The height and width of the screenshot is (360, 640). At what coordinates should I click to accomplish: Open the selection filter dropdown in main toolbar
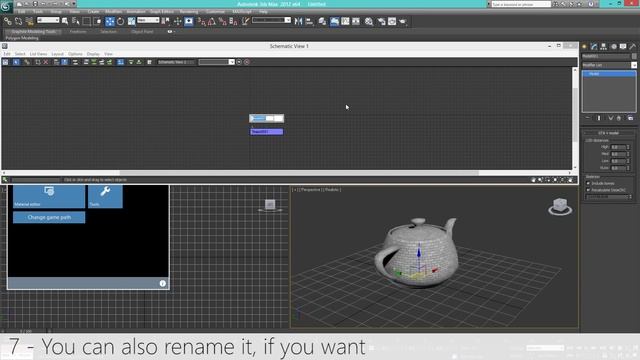pyautogui.click(x=48, y=20)
